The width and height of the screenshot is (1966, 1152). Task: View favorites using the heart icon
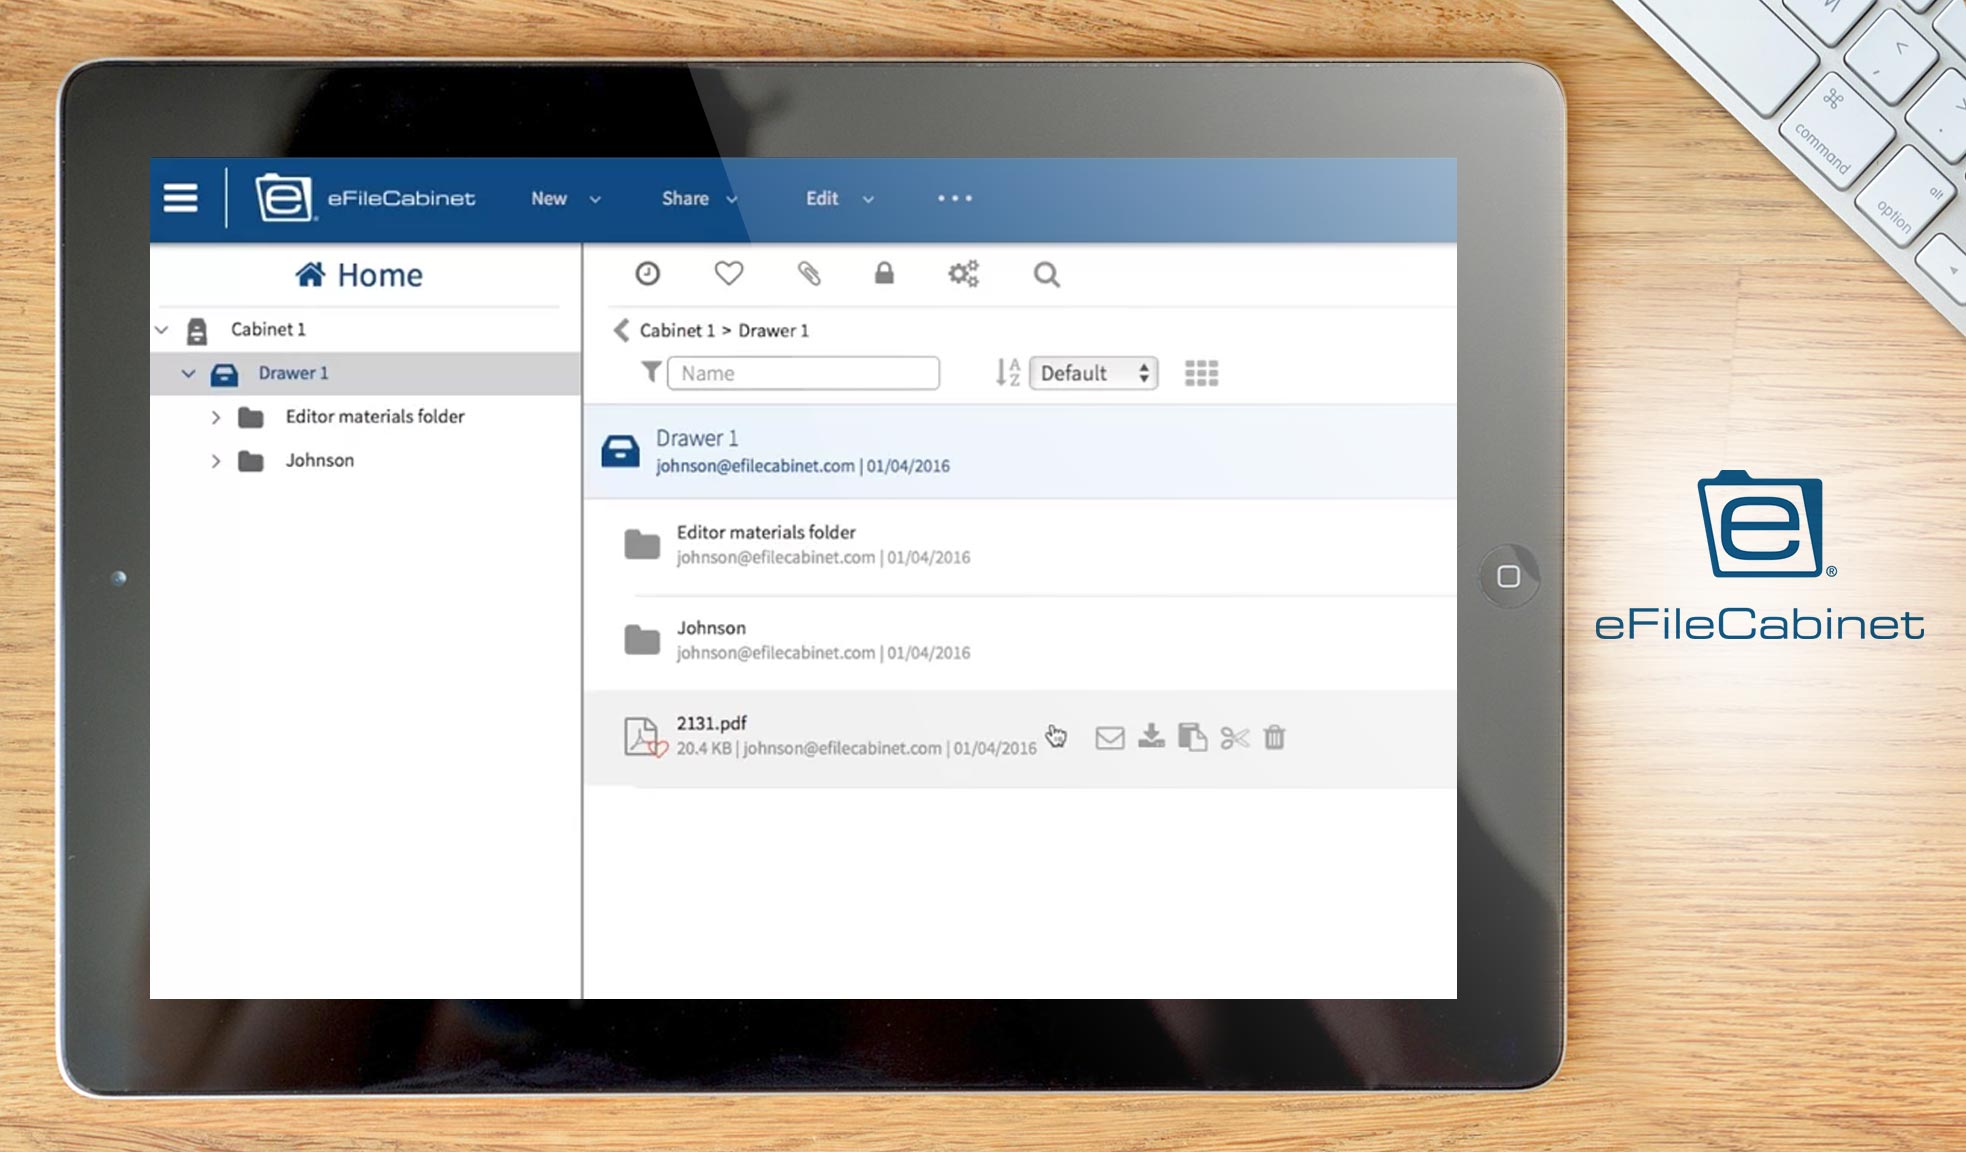pyautogui.click(x=728, y=273)
